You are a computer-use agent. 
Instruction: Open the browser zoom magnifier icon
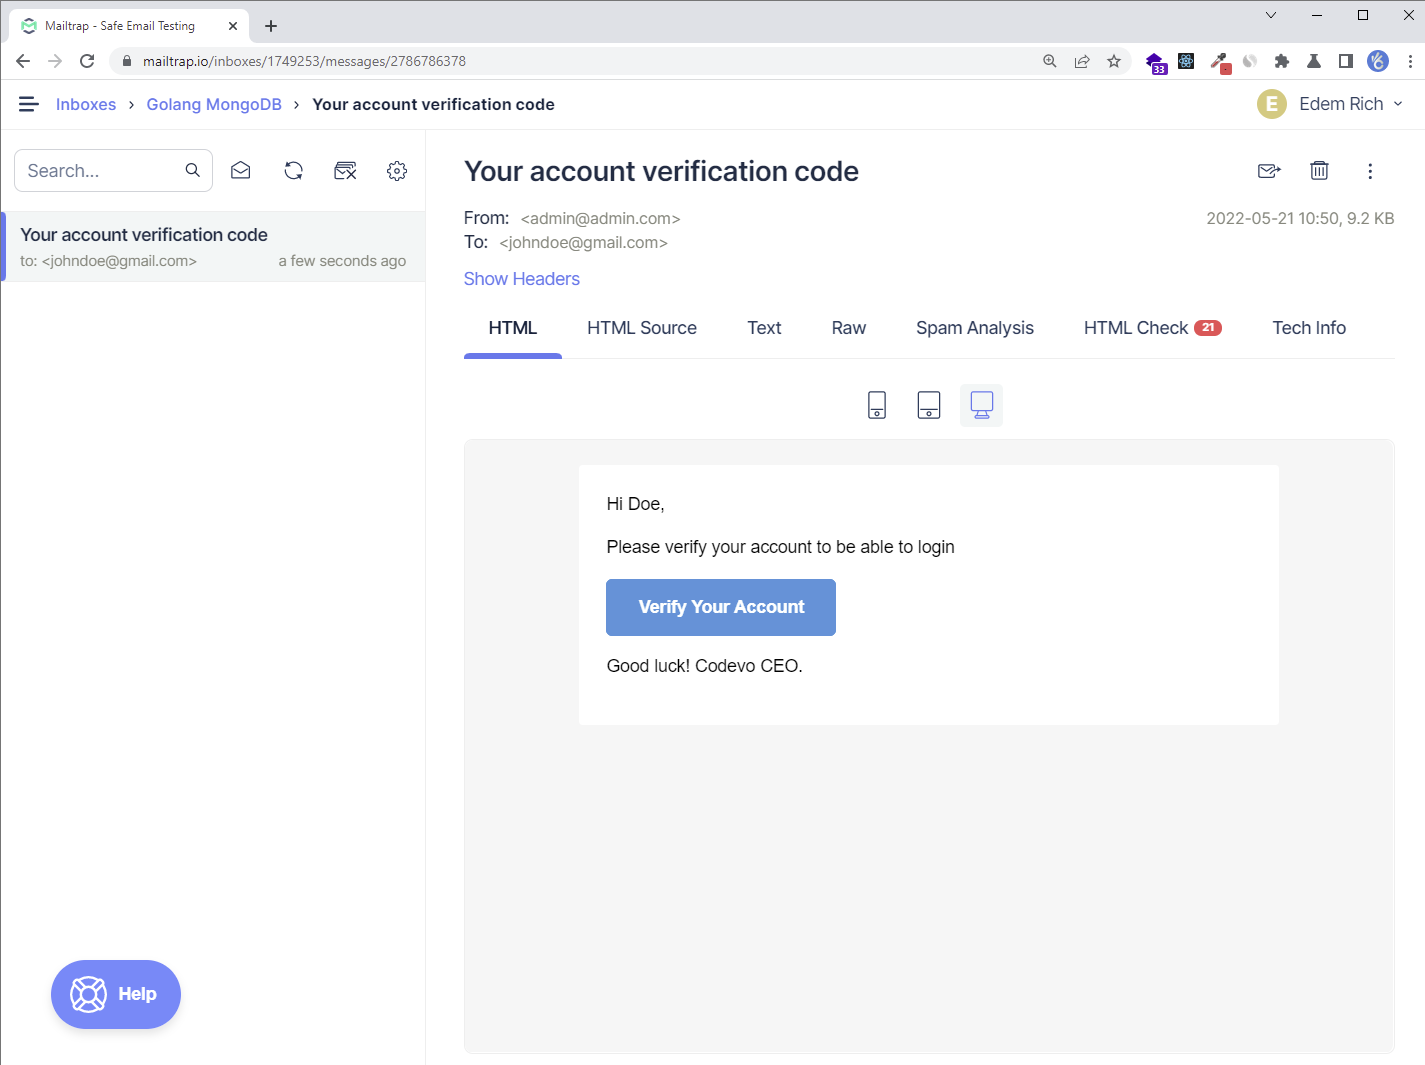pos(1050,61)
